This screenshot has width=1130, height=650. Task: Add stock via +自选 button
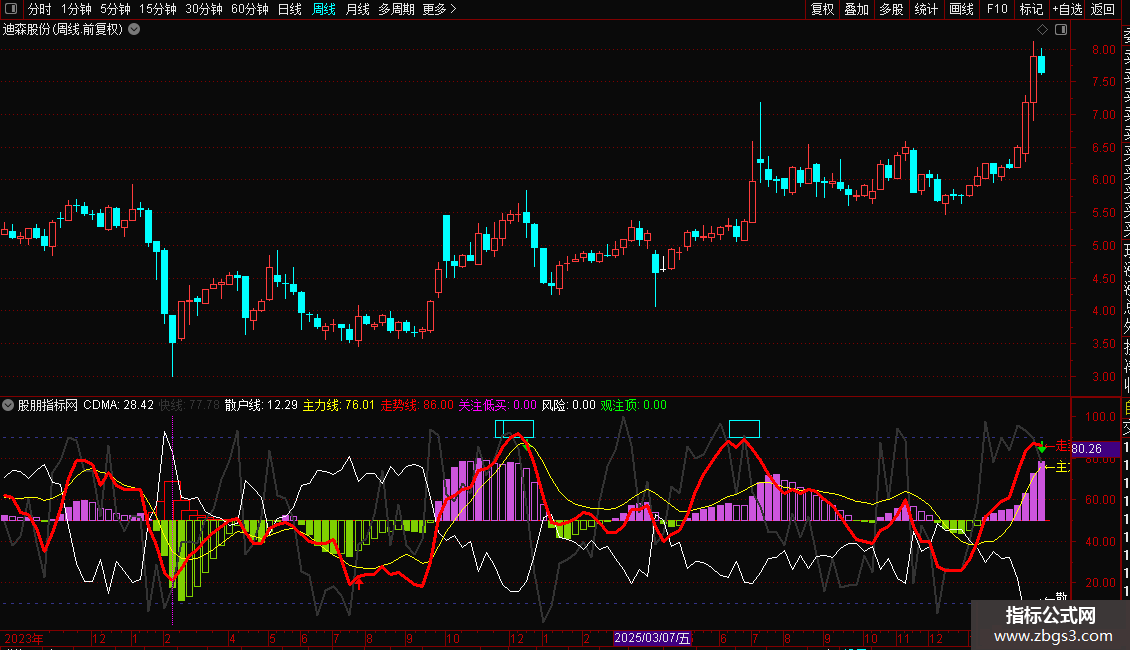point(1067,9)
